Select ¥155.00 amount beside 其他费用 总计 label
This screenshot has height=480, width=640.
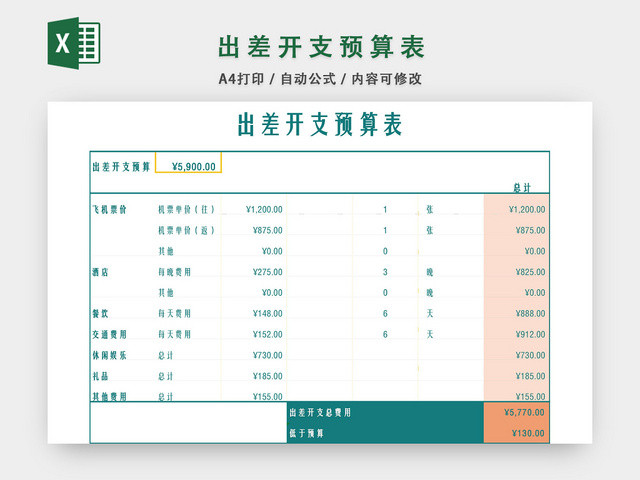coord(267,397)
